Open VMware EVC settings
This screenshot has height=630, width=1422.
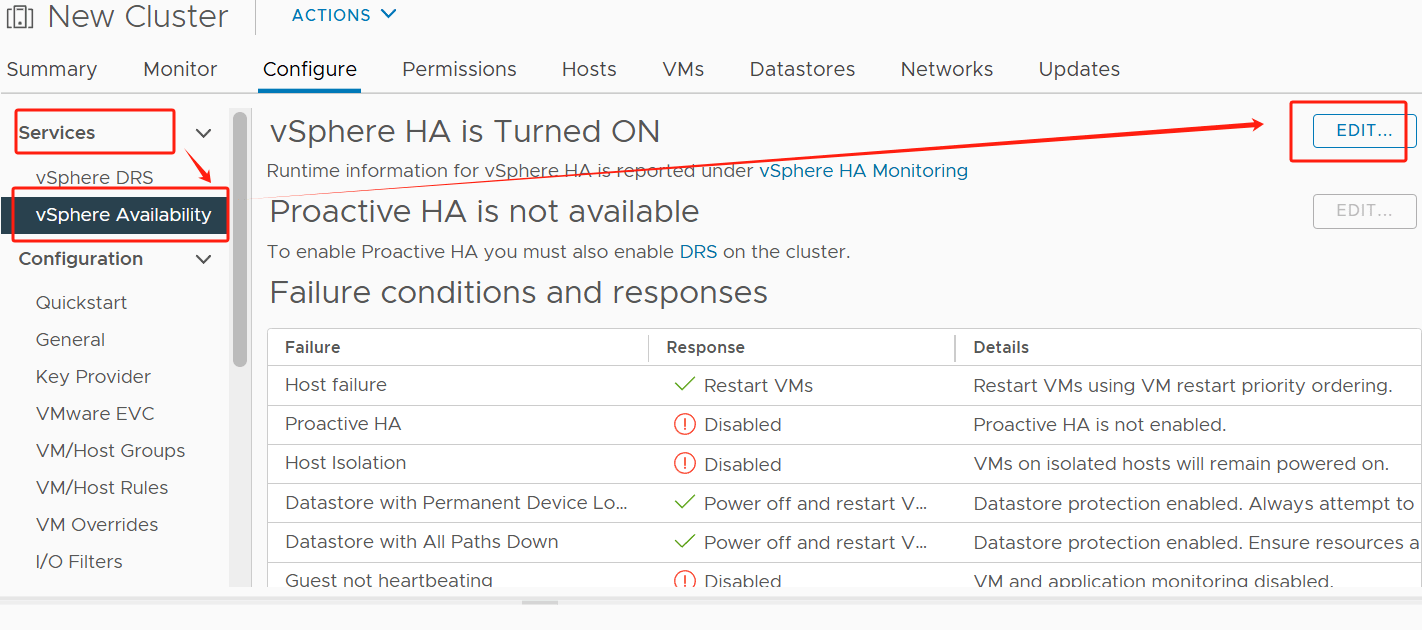click(x=95, y=414)
